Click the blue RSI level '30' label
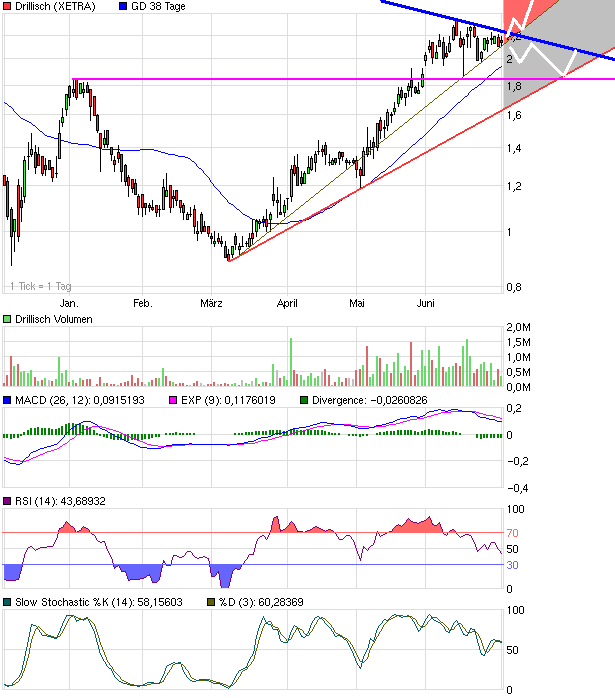 (x=513, y=565)
